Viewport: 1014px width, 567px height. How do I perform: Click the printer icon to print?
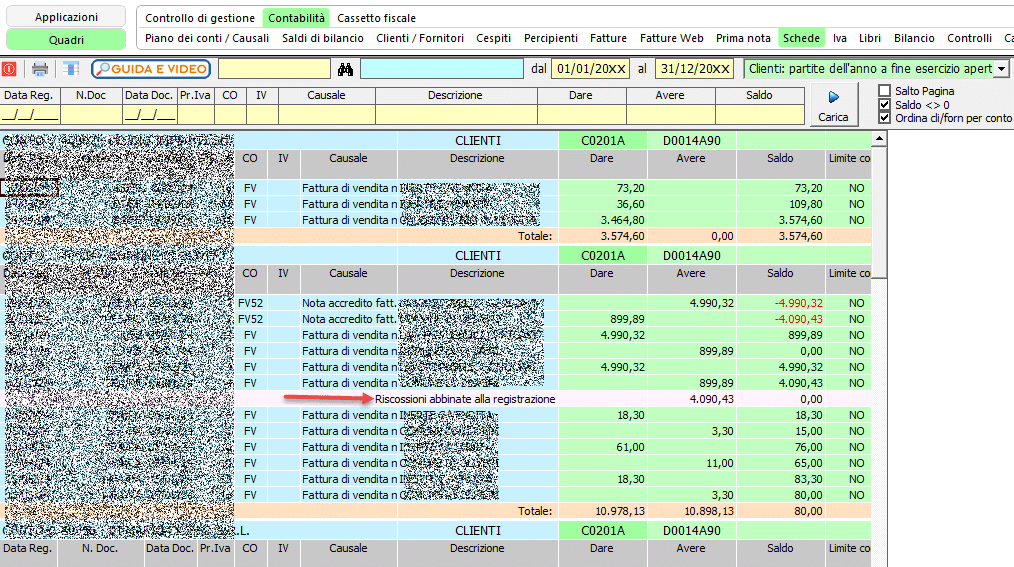[x=40, y=69]
